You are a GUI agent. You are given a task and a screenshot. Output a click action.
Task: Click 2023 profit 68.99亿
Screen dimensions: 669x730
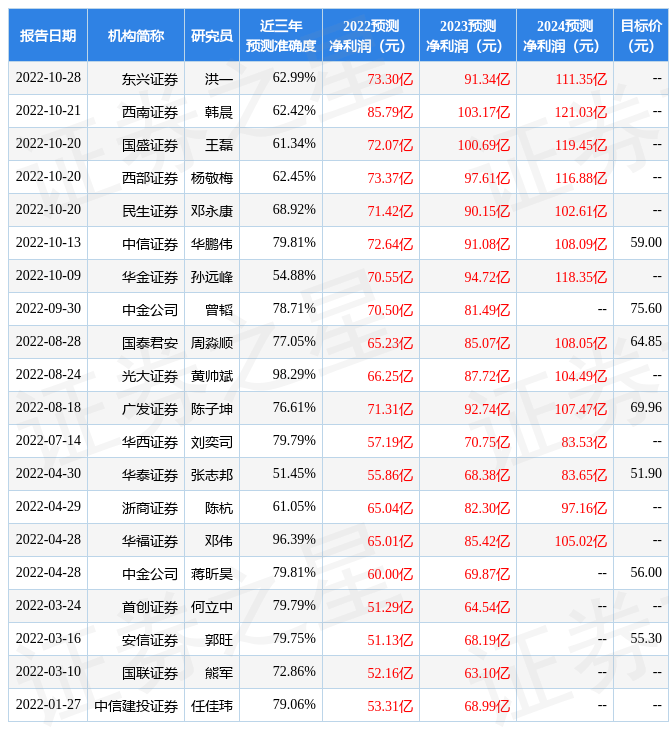487,707
